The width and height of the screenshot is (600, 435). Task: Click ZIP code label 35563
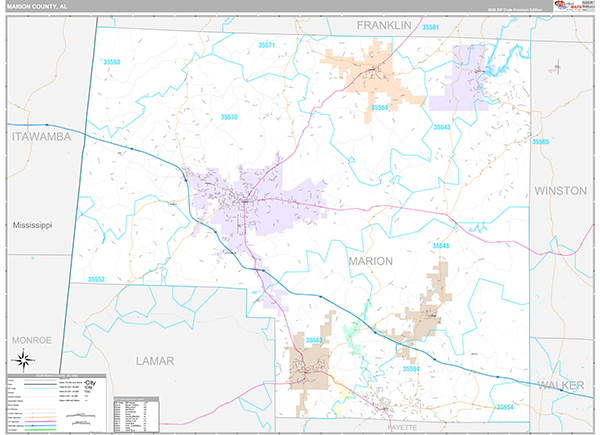click(x=314, y=340)
